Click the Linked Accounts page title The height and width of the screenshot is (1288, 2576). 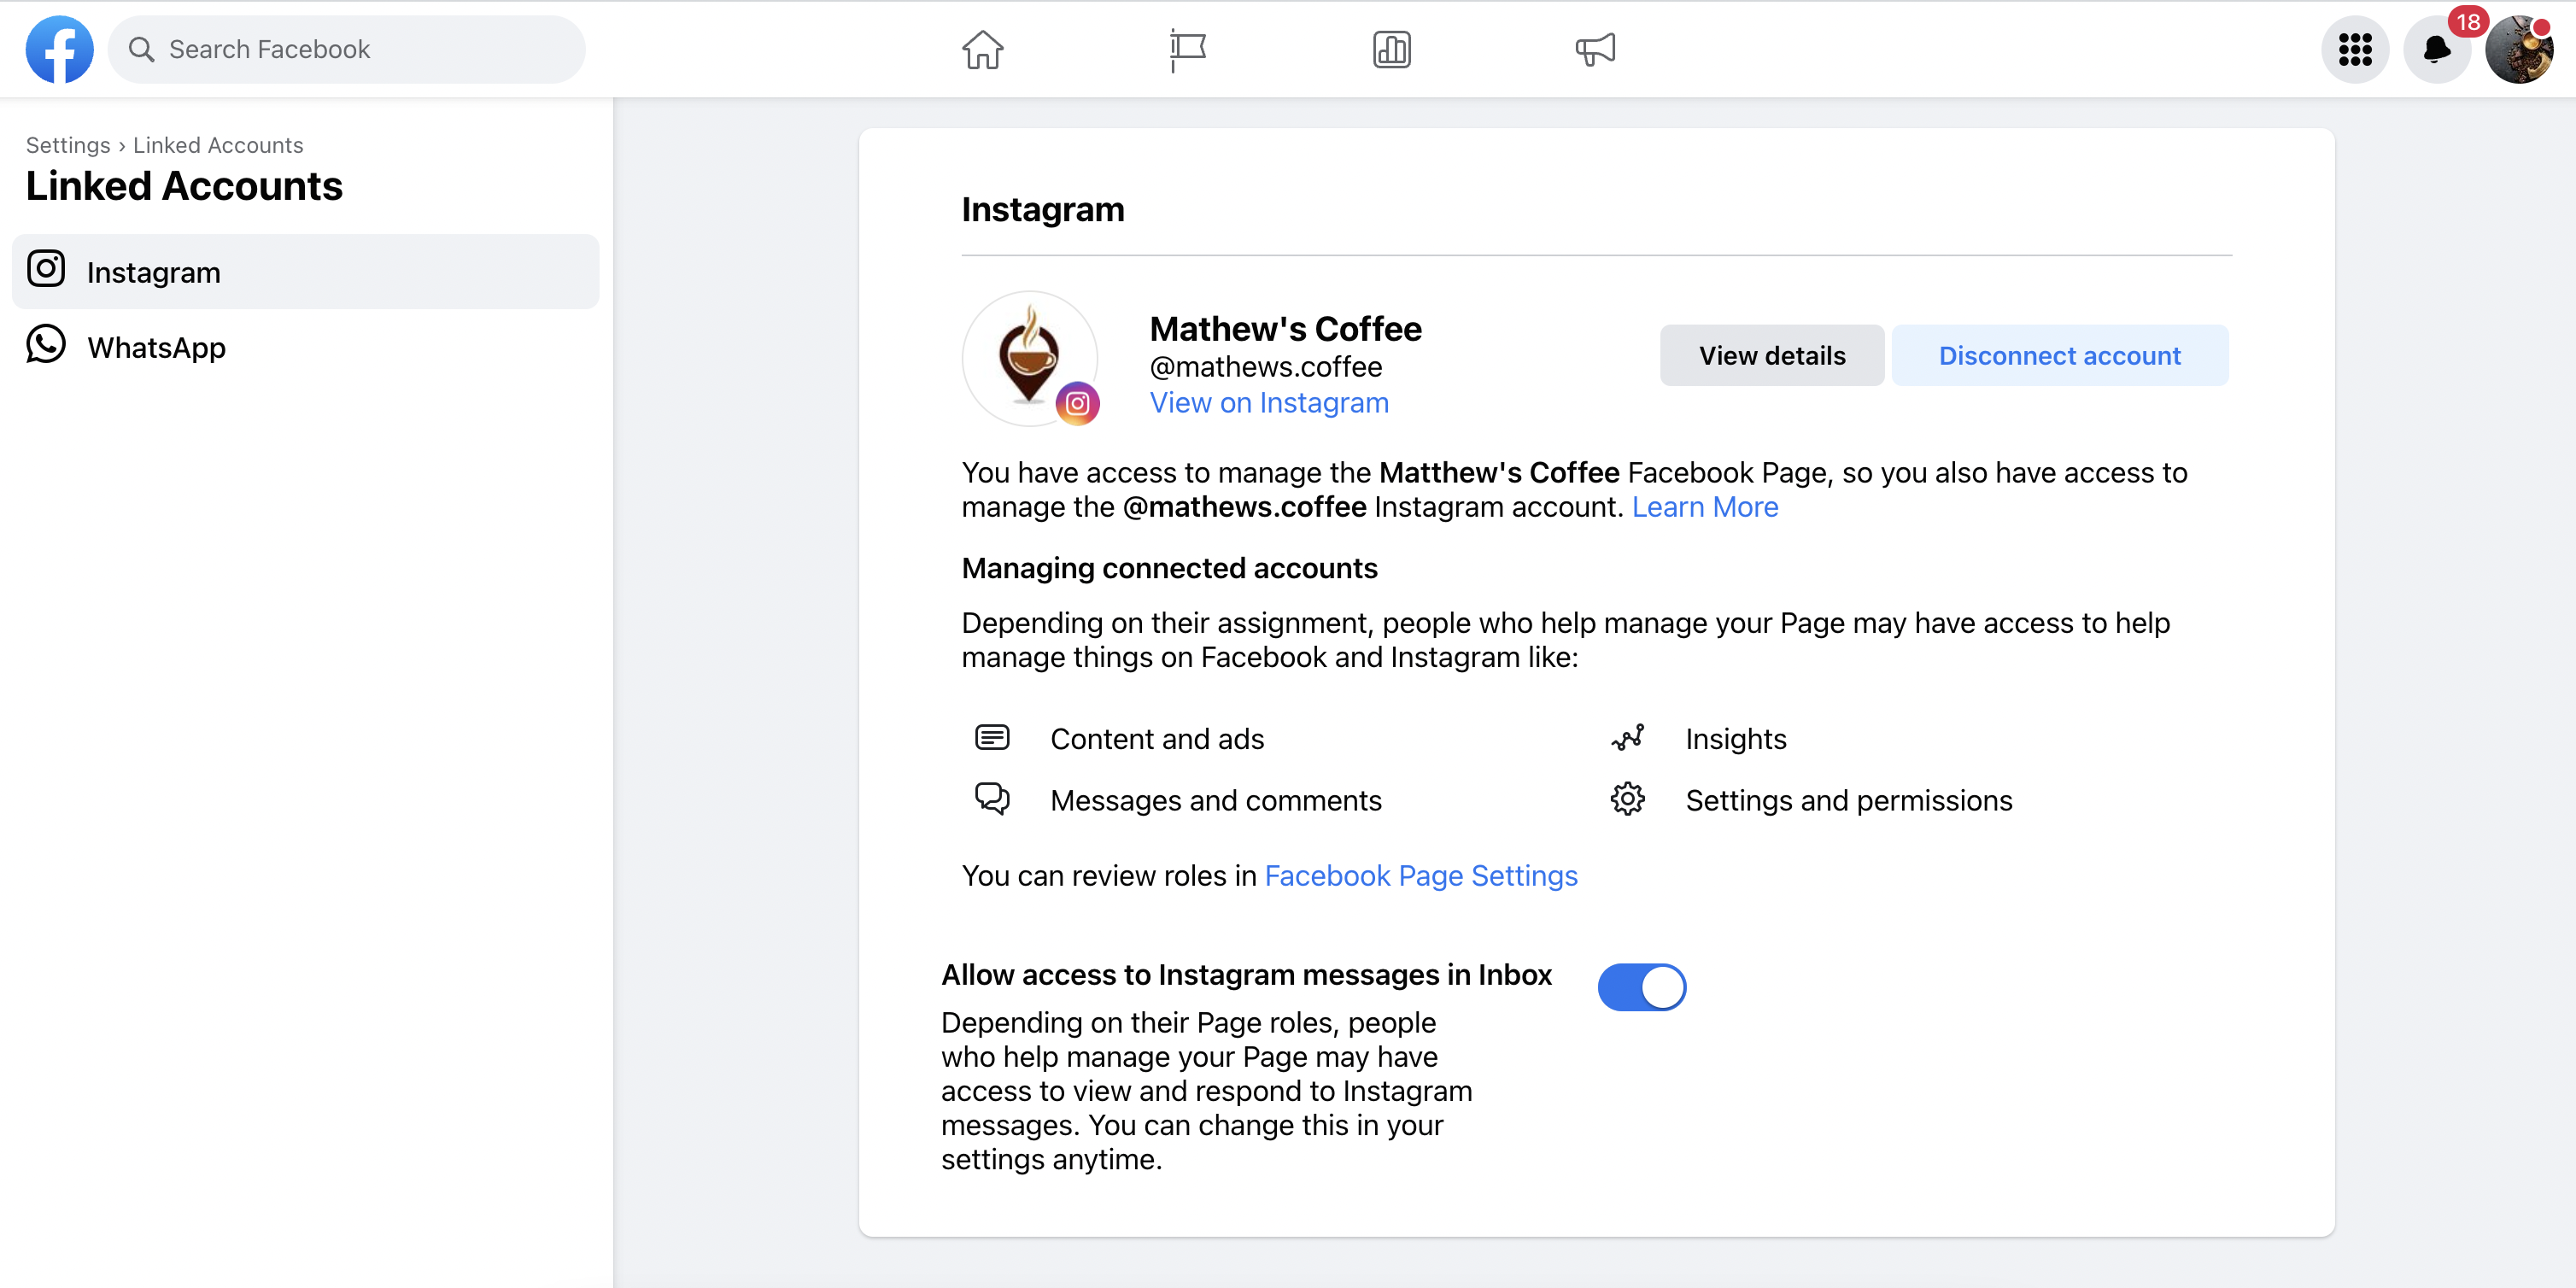tap(184, 186)
